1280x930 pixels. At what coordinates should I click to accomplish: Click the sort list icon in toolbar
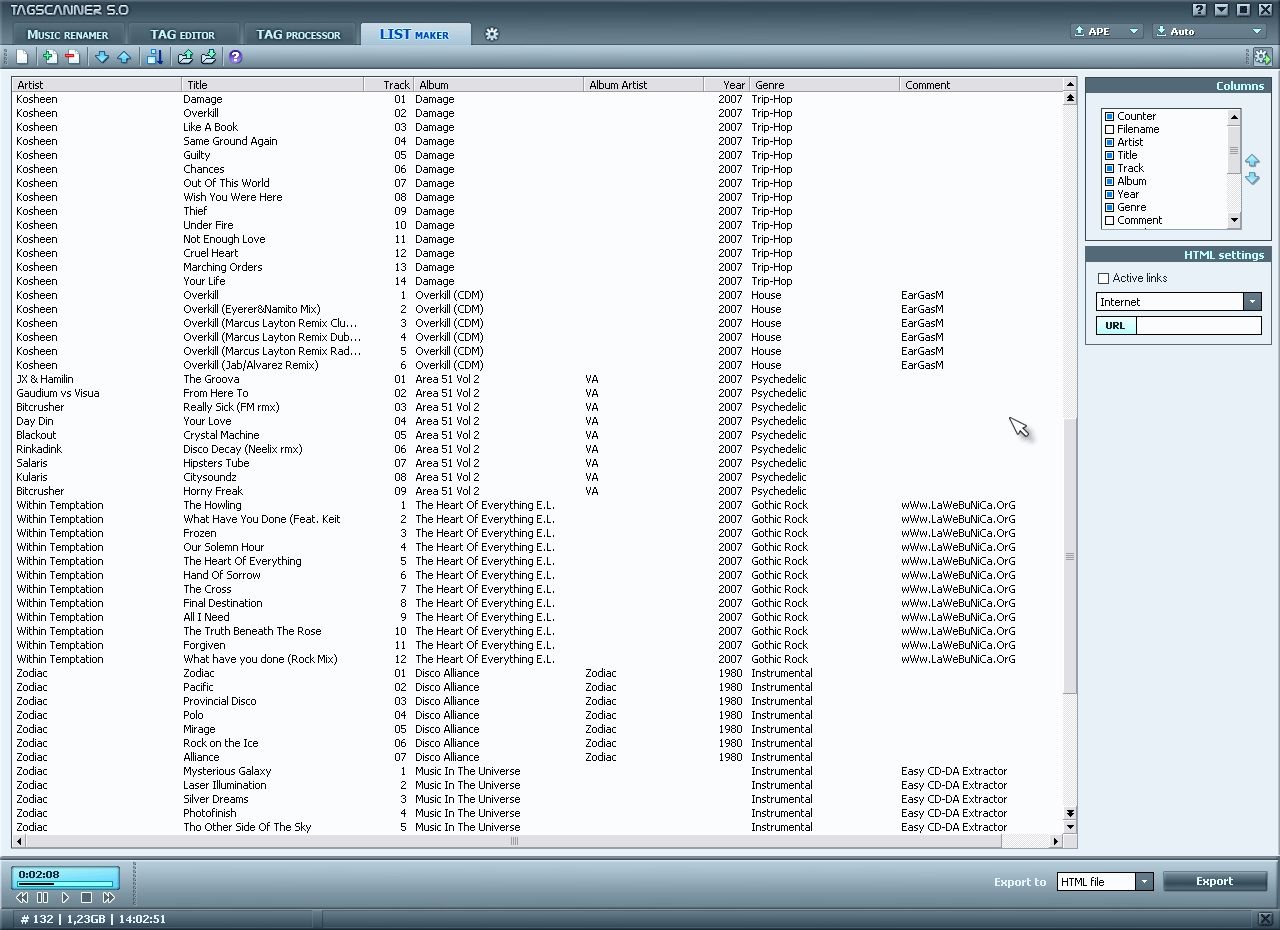coord(154,57)
